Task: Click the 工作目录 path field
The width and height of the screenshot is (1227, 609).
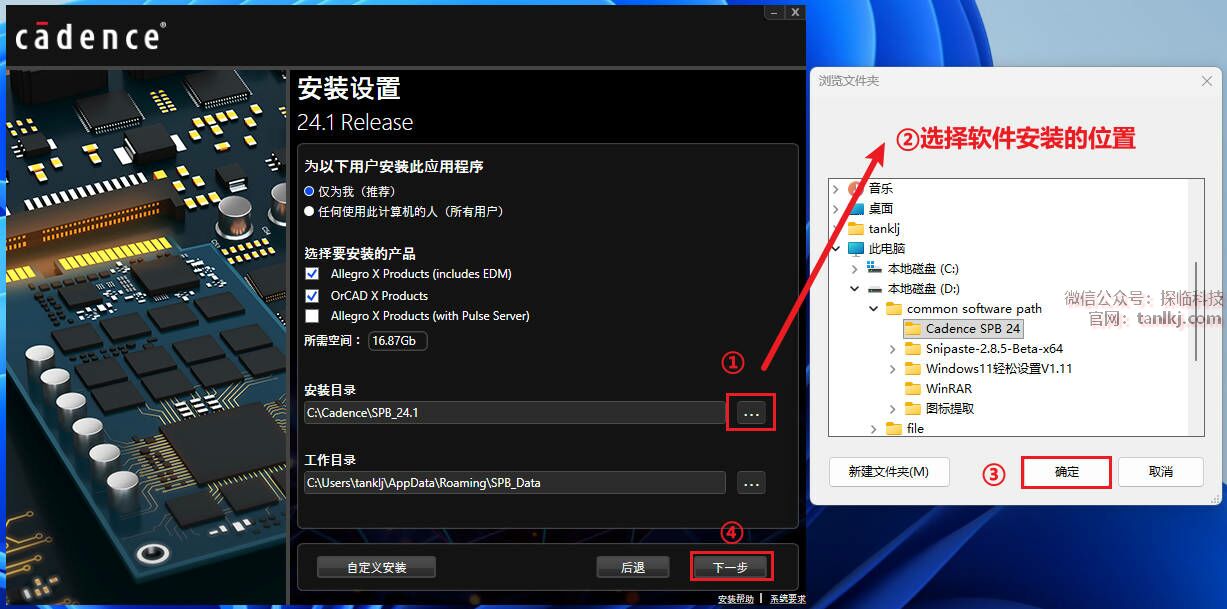Action: (515, 483)
